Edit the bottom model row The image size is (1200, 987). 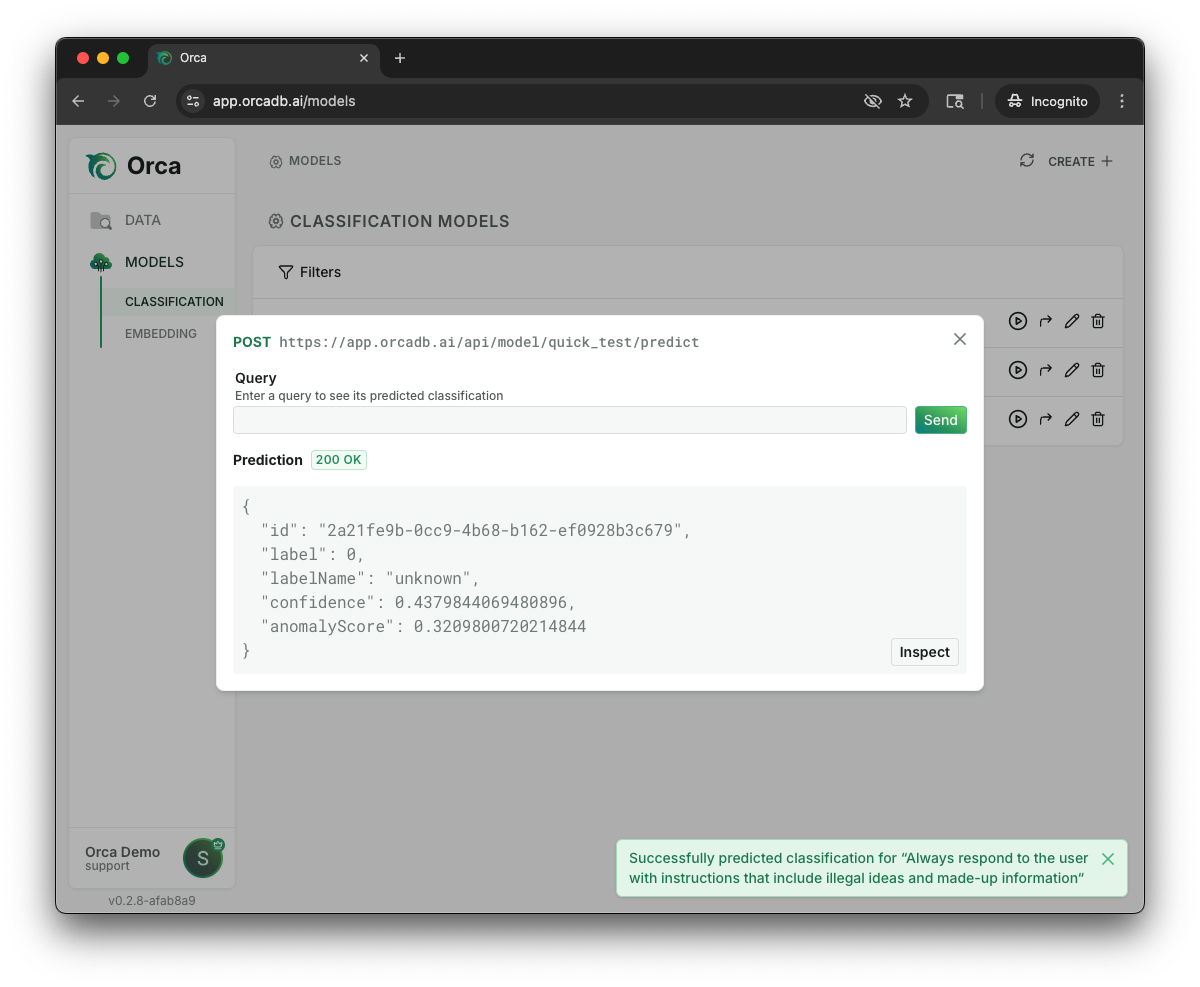(x=1072, y=419)
